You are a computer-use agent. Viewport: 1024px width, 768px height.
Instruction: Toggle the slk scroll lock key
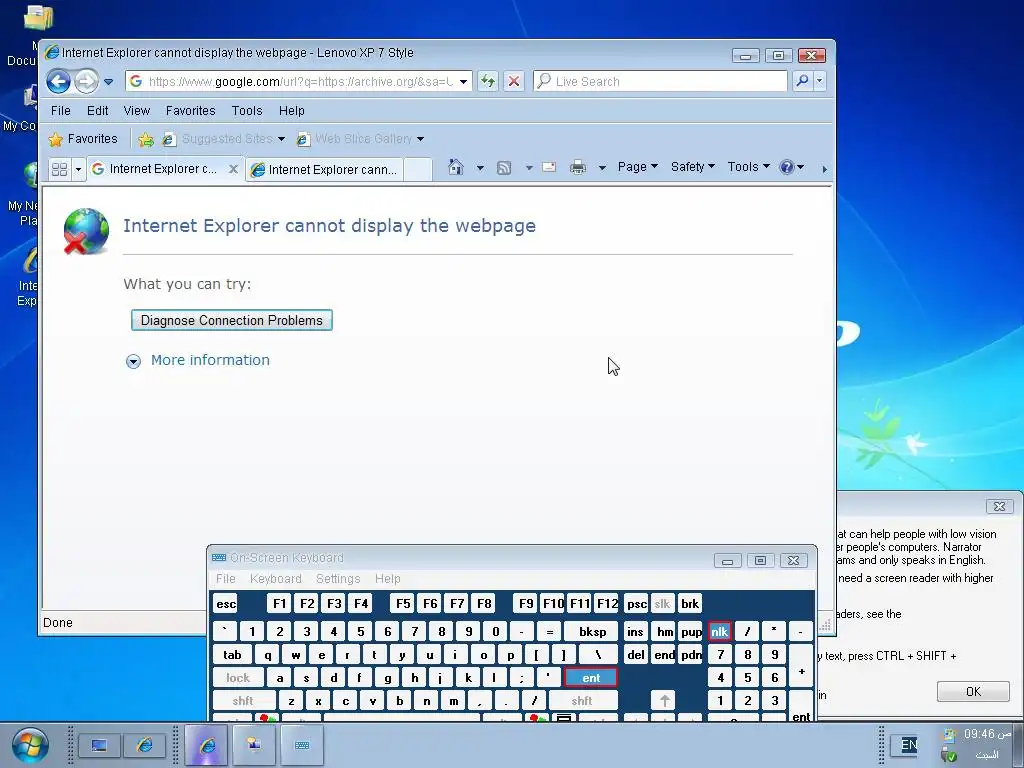662,603
